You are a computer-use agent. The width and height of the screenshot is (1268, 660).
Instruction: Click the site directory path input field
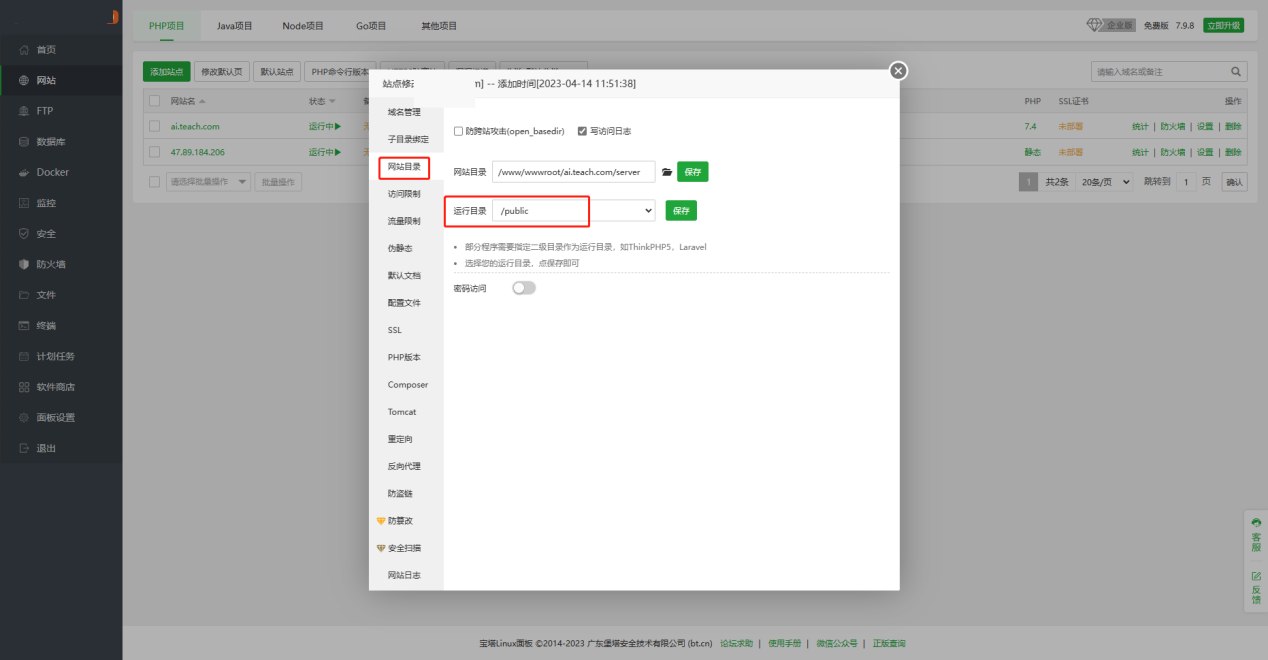click(573, 172)
